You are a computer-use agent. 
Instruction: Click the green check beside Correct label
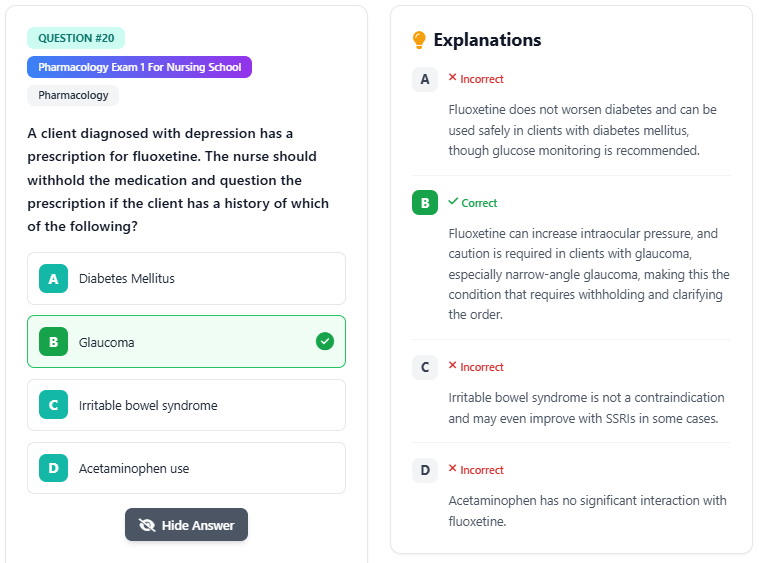point(453,202)
